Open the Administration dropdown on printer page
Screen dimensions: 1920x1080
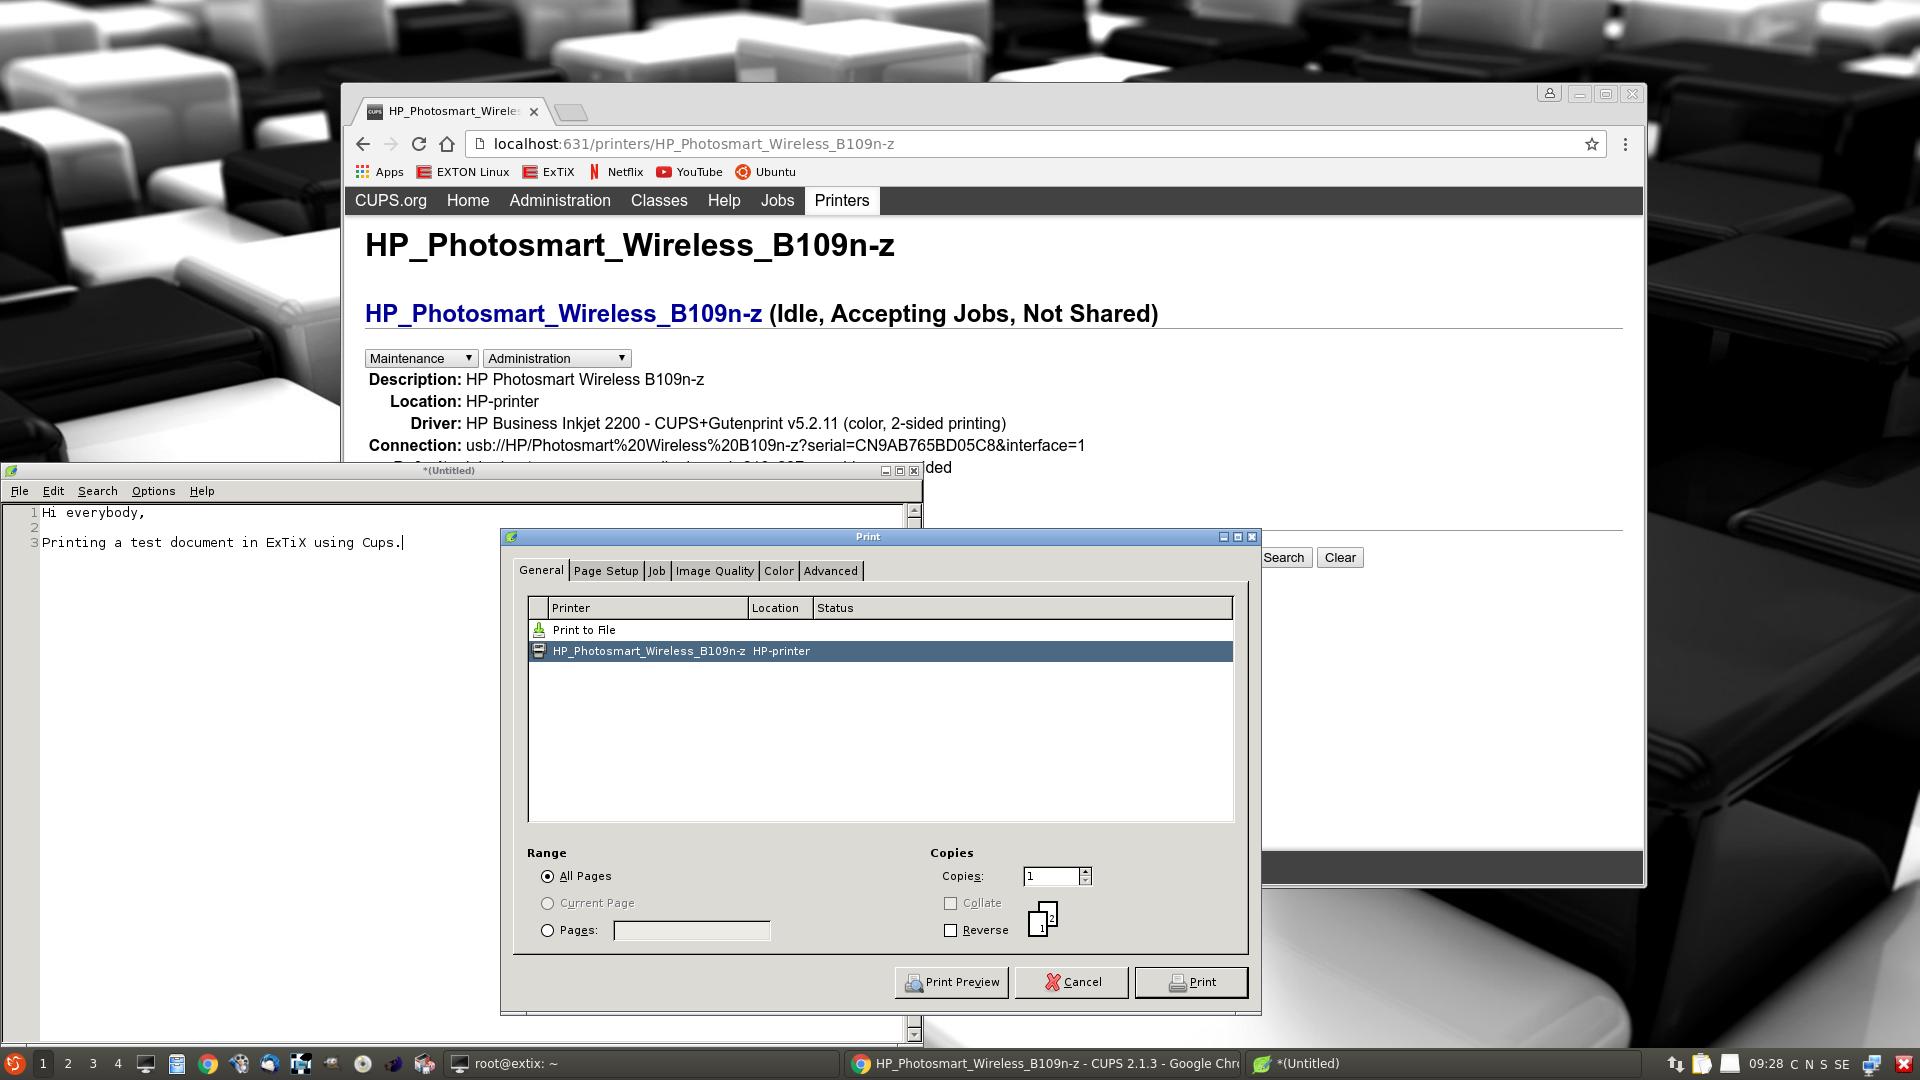click(x=557, y=358)
